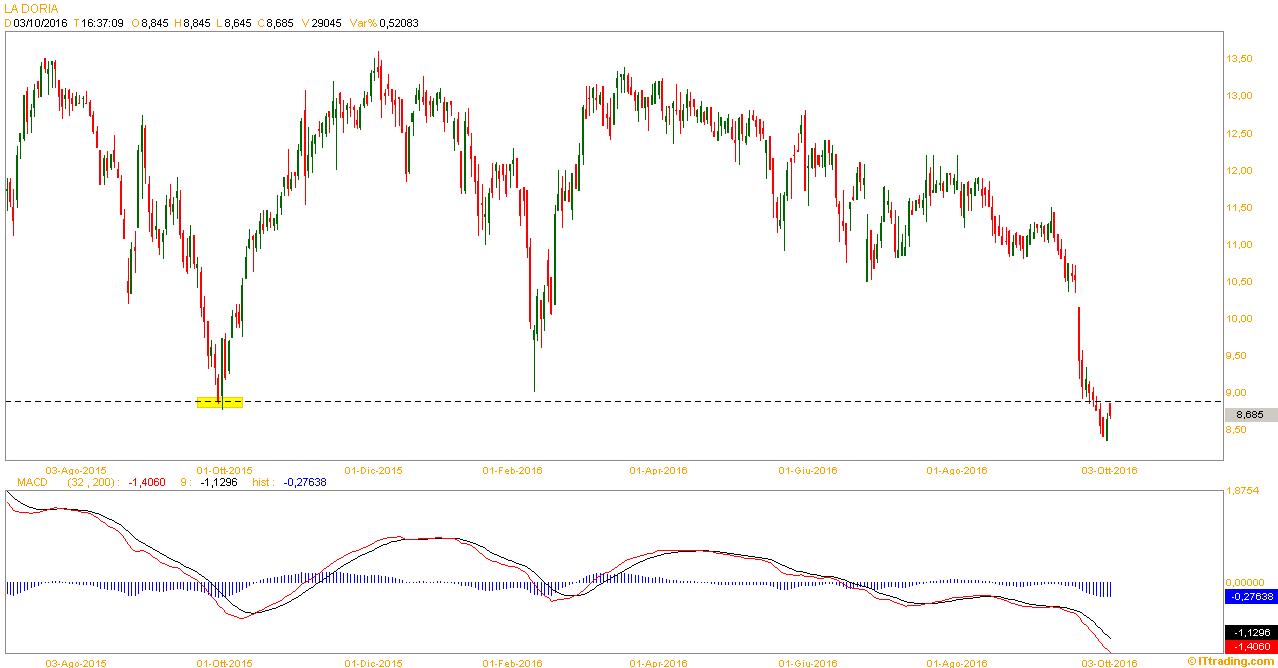This screenshot has width=1278, height=668.
Task: Select the 01-Giu-2016 date on price axis
Action: pos(808,469)
